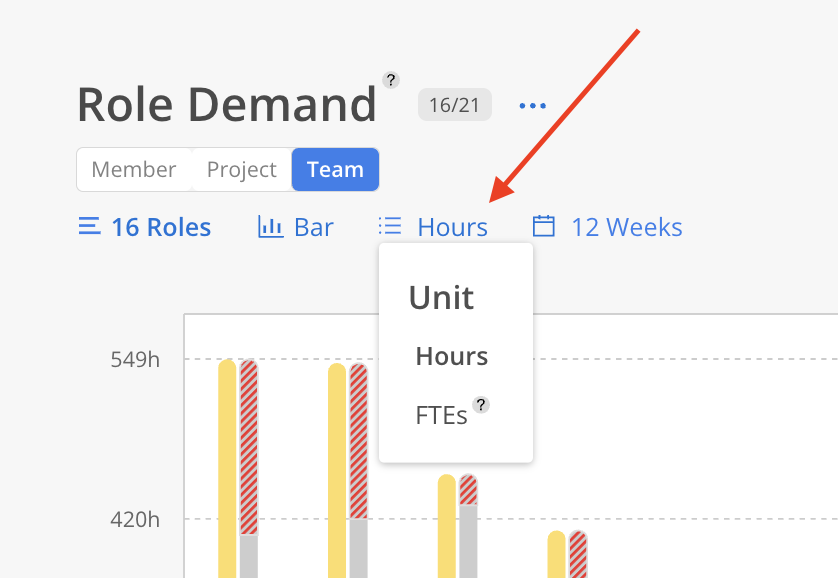Click the roles list icon

pyautogui.click(x=89, y=226)
